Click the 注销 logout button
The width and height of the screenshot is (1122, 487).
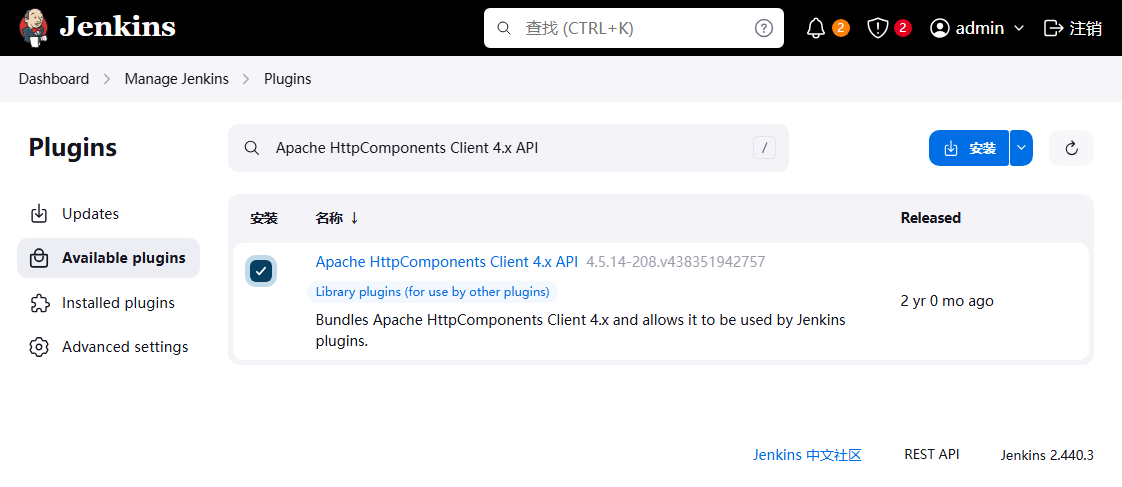1073,28
